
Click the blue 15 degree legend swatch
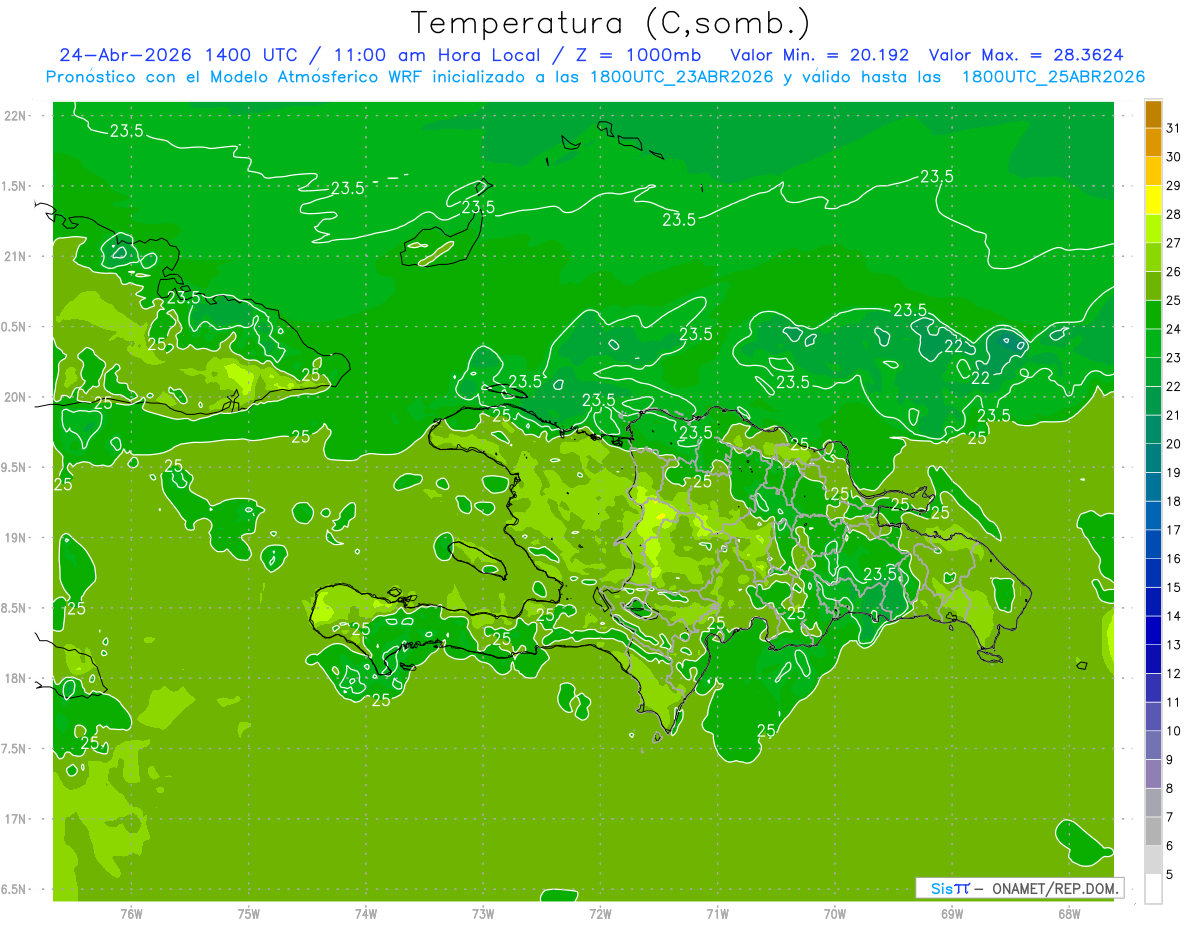pos(1153,573)
